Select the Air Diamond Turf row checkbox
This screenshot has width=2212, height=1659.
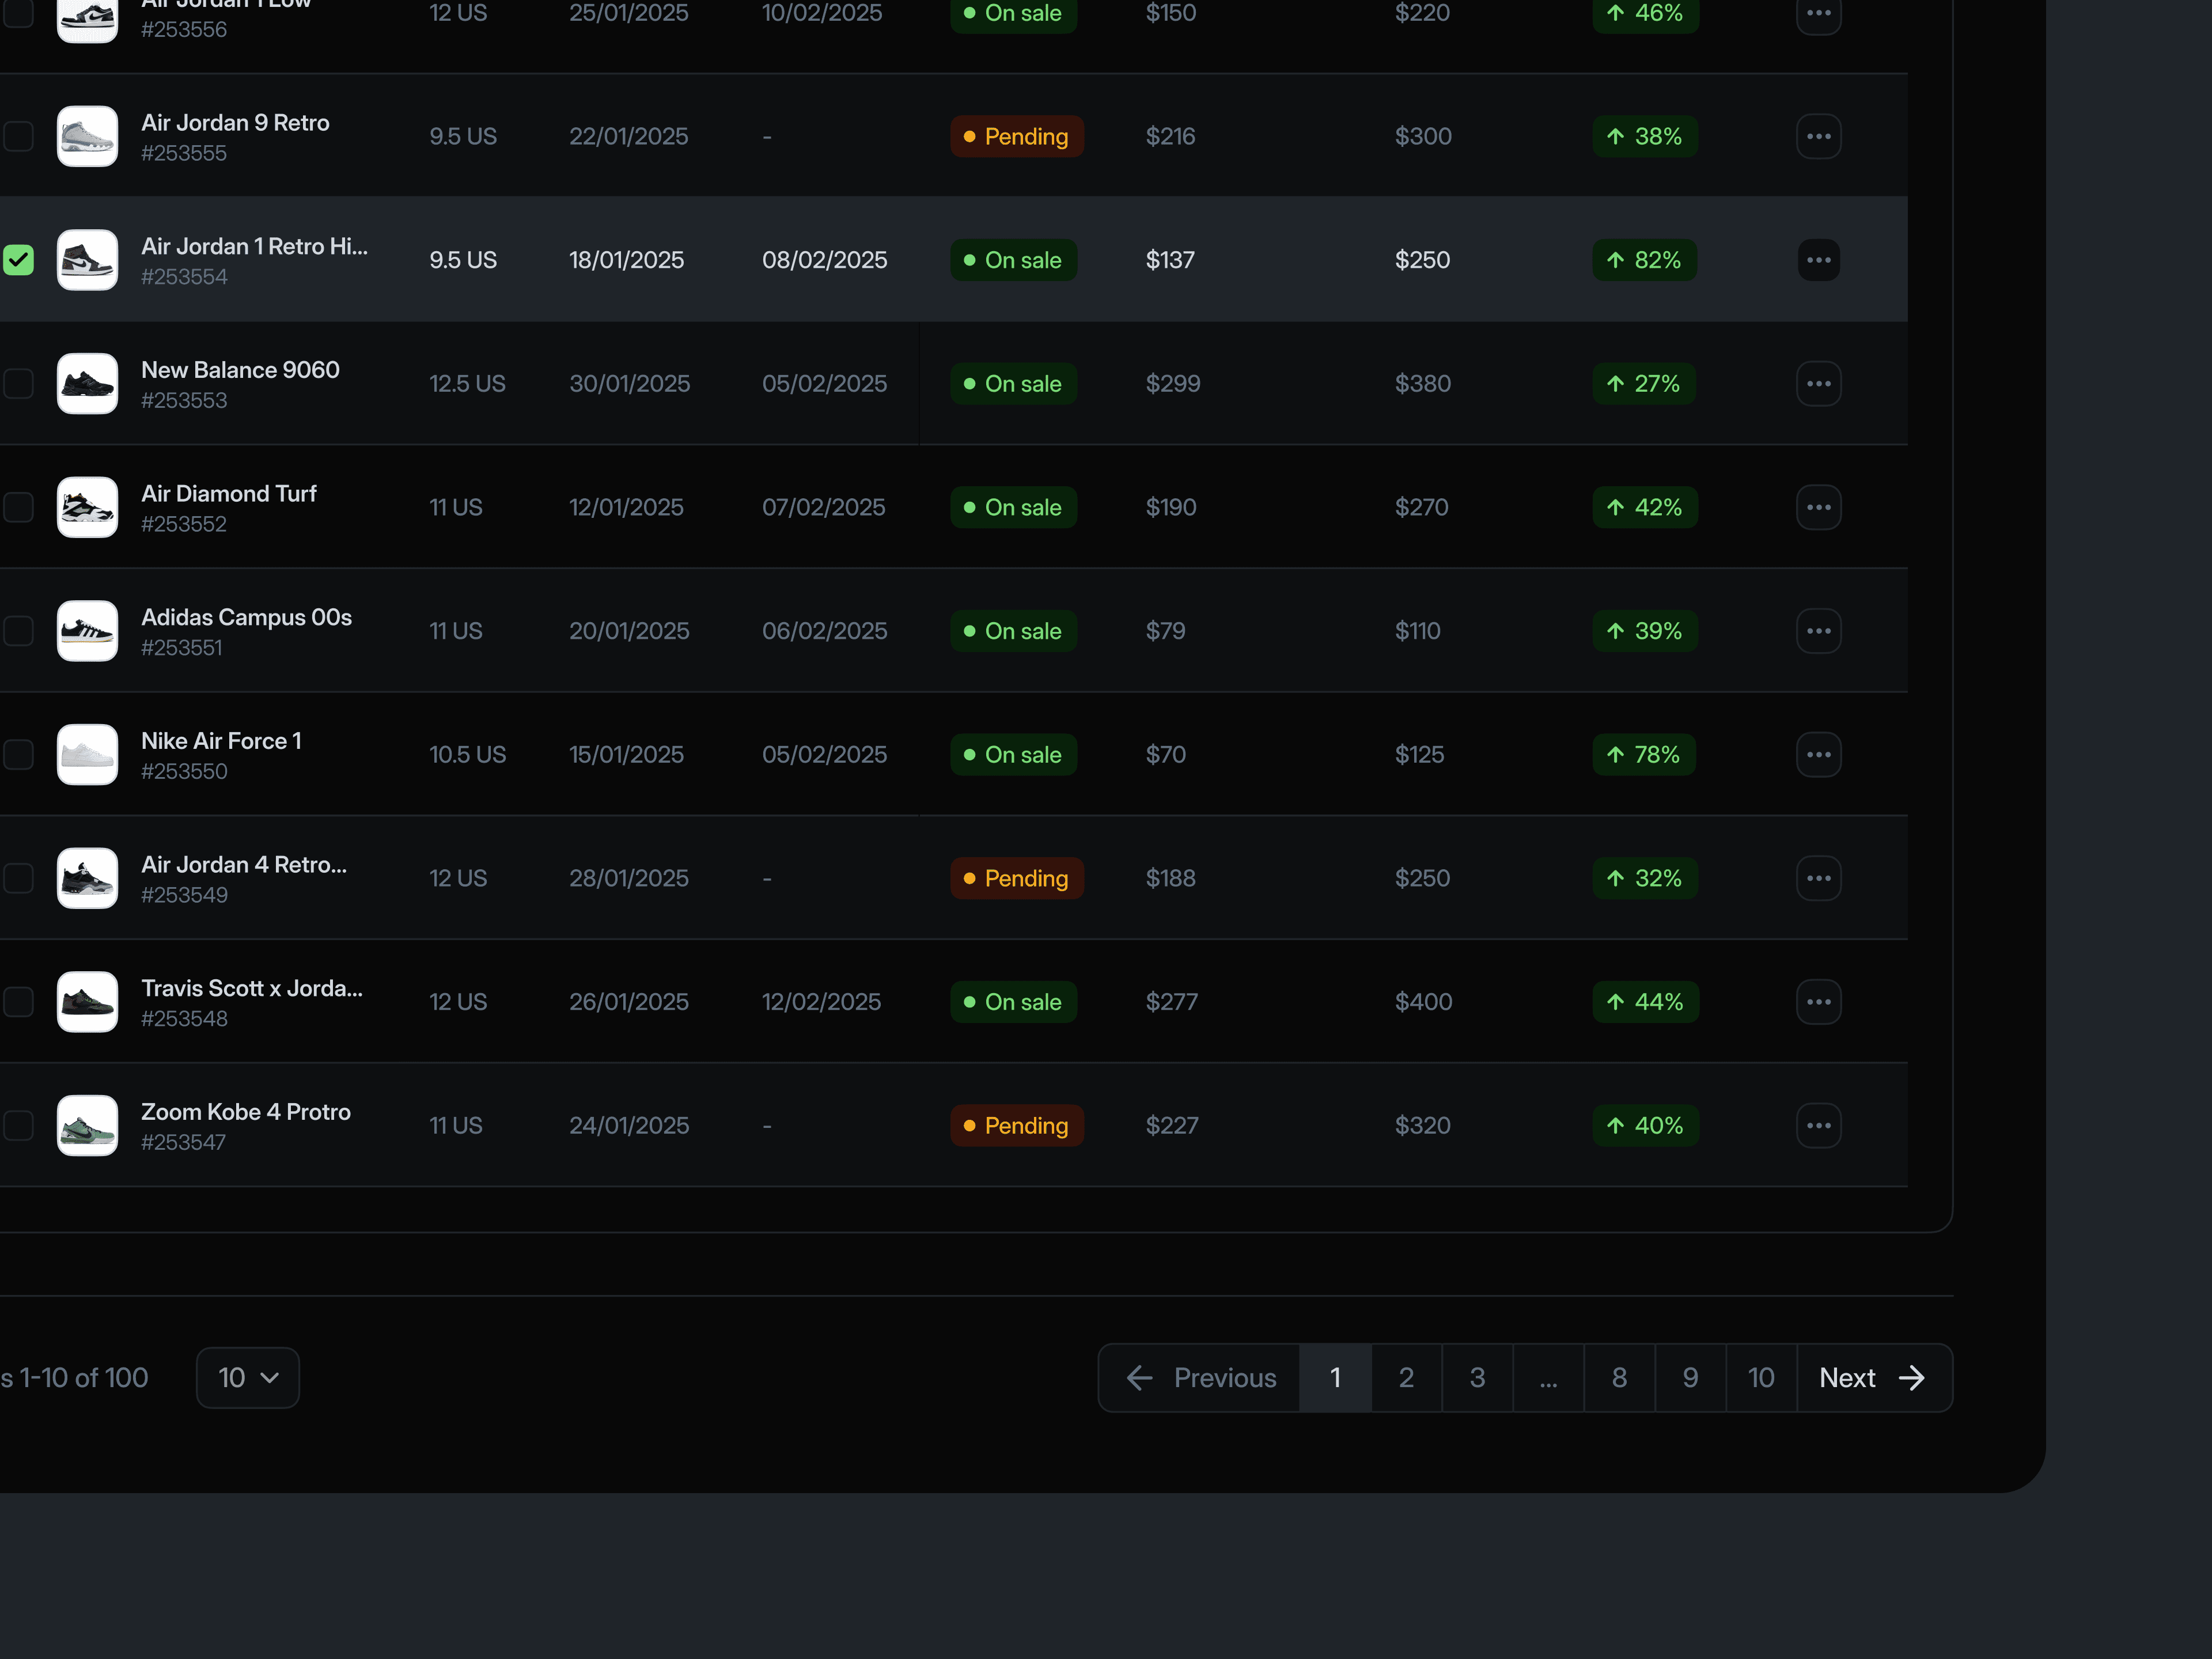18,507
